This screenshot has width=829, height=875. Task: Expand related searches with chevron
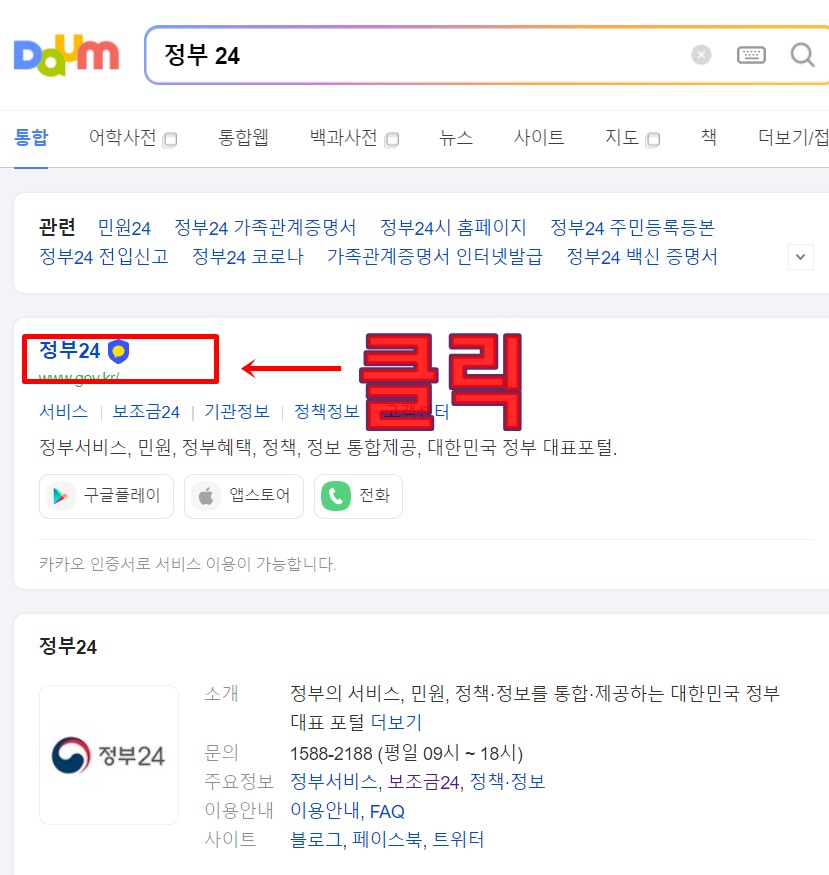(801, 257)
